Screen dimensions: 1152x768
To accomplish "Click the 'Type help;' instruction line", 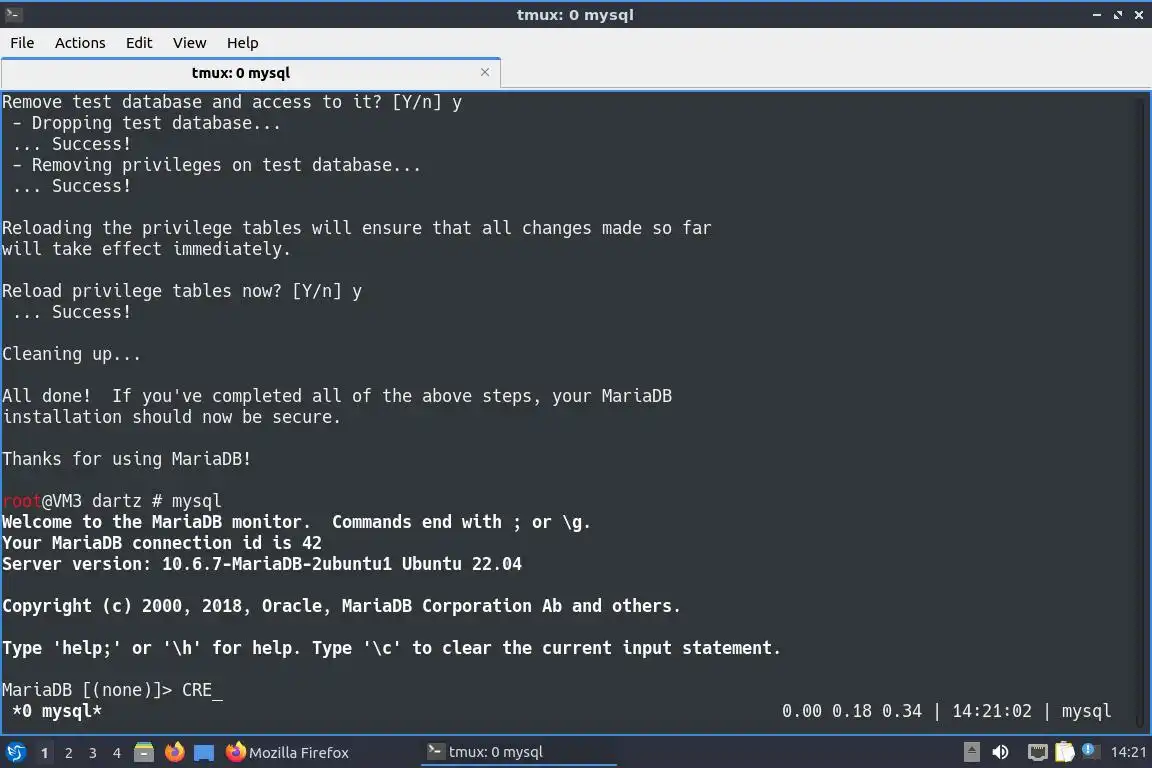I will (391, 648).
